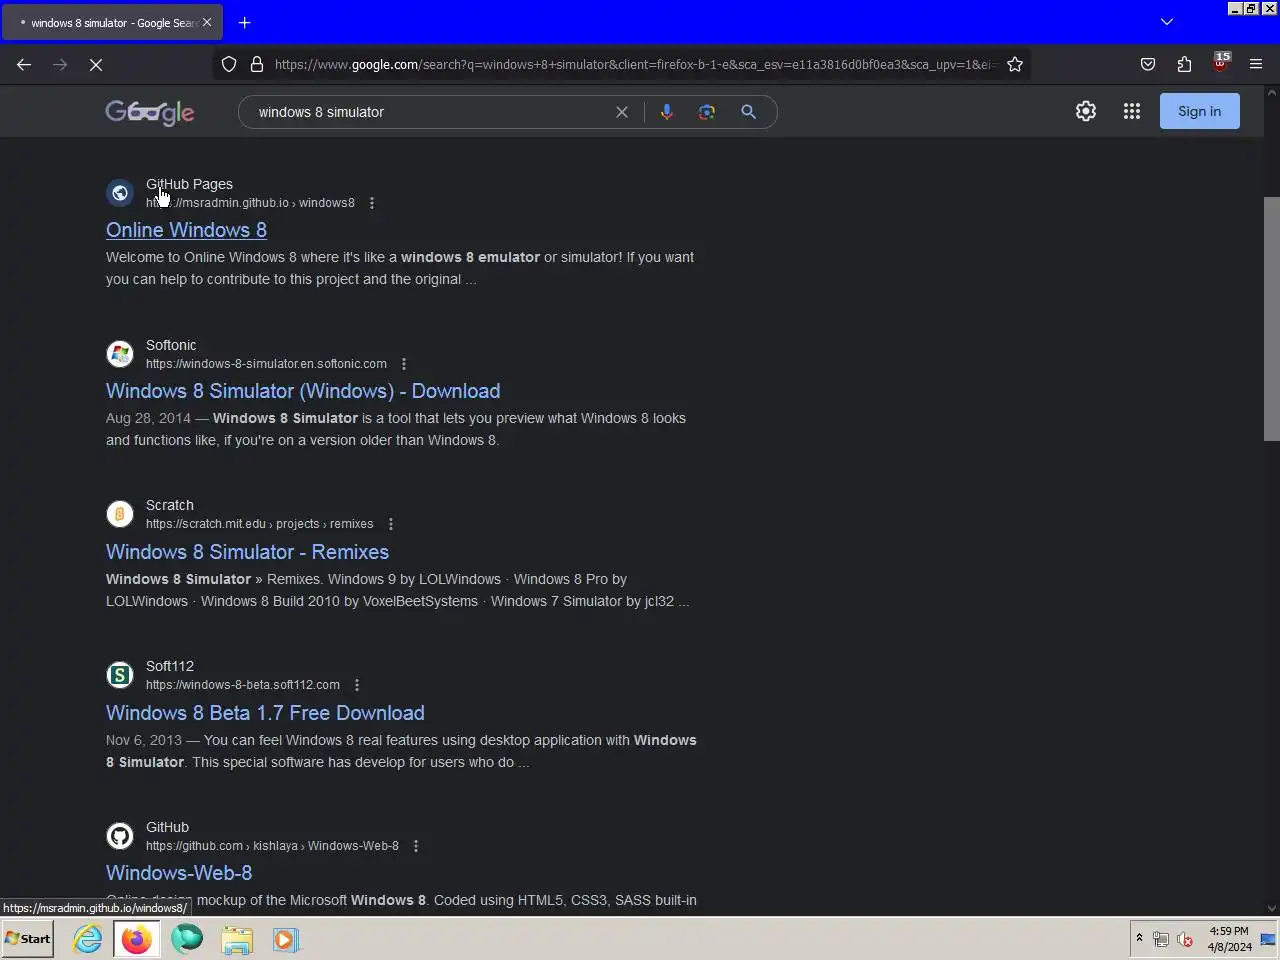Open Google apps grid icon
The height and width of the screenshot is (960, 1280).
1132,111
